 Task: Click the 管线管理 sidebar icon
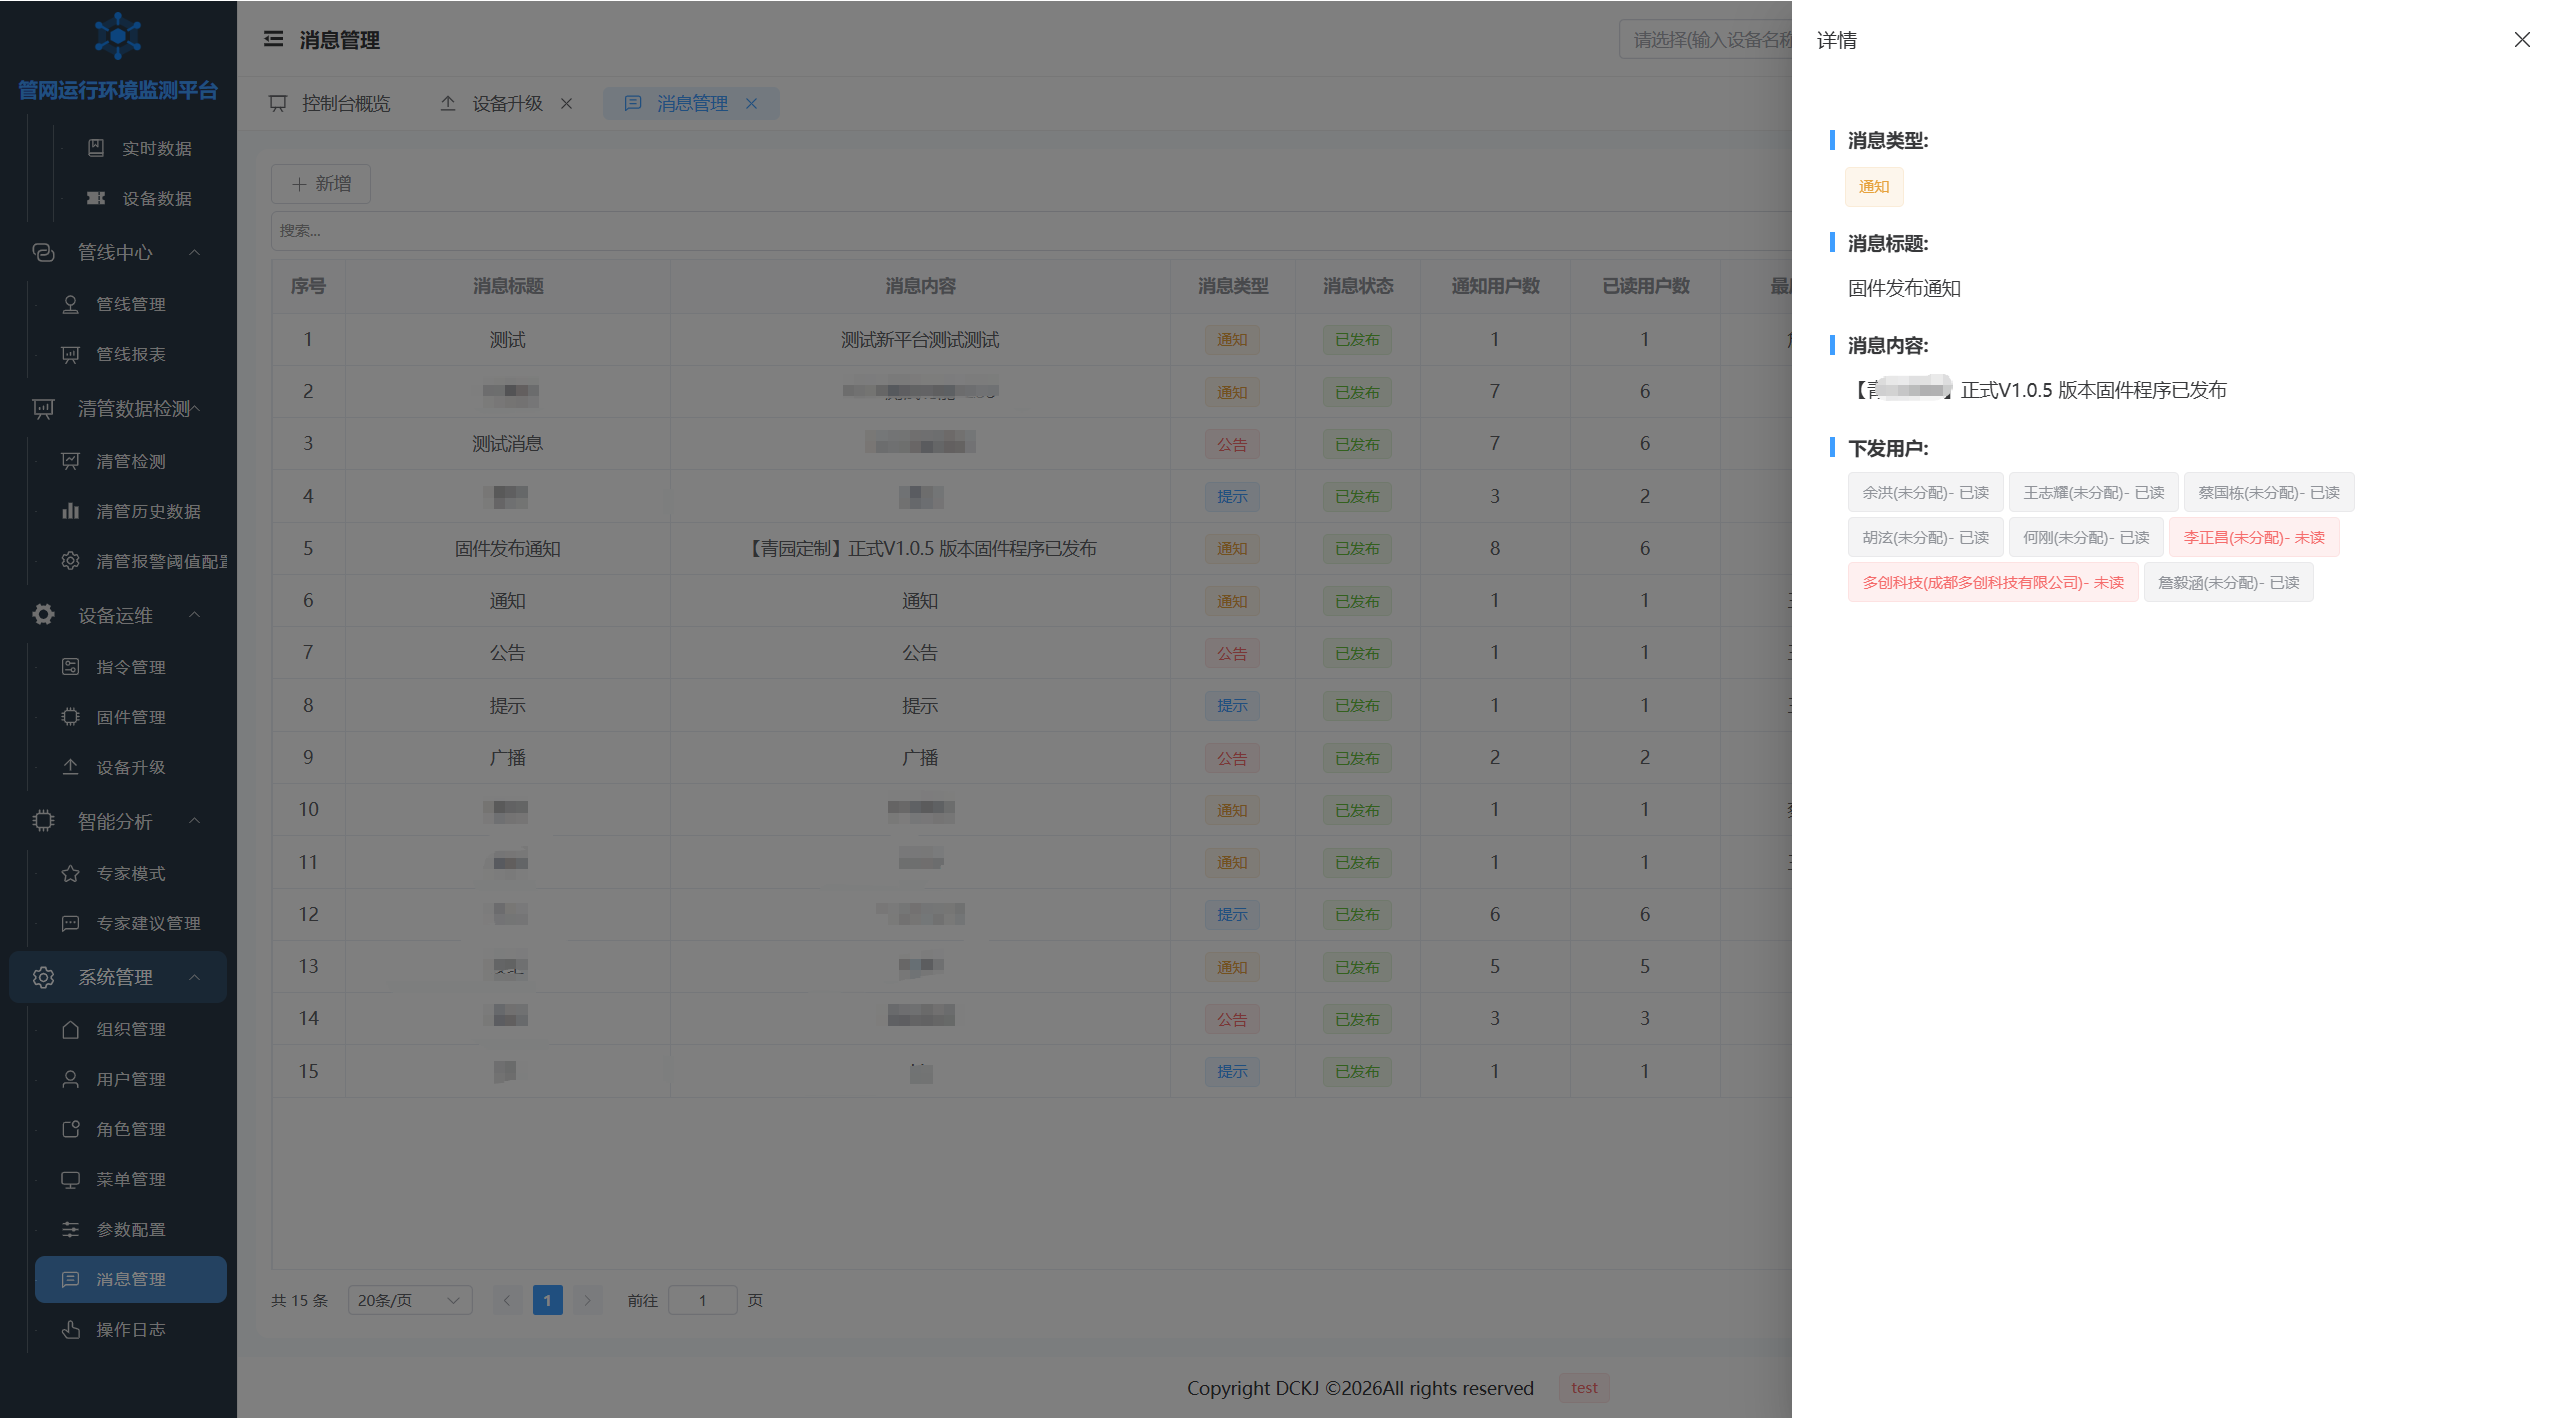tap(70, 304)
